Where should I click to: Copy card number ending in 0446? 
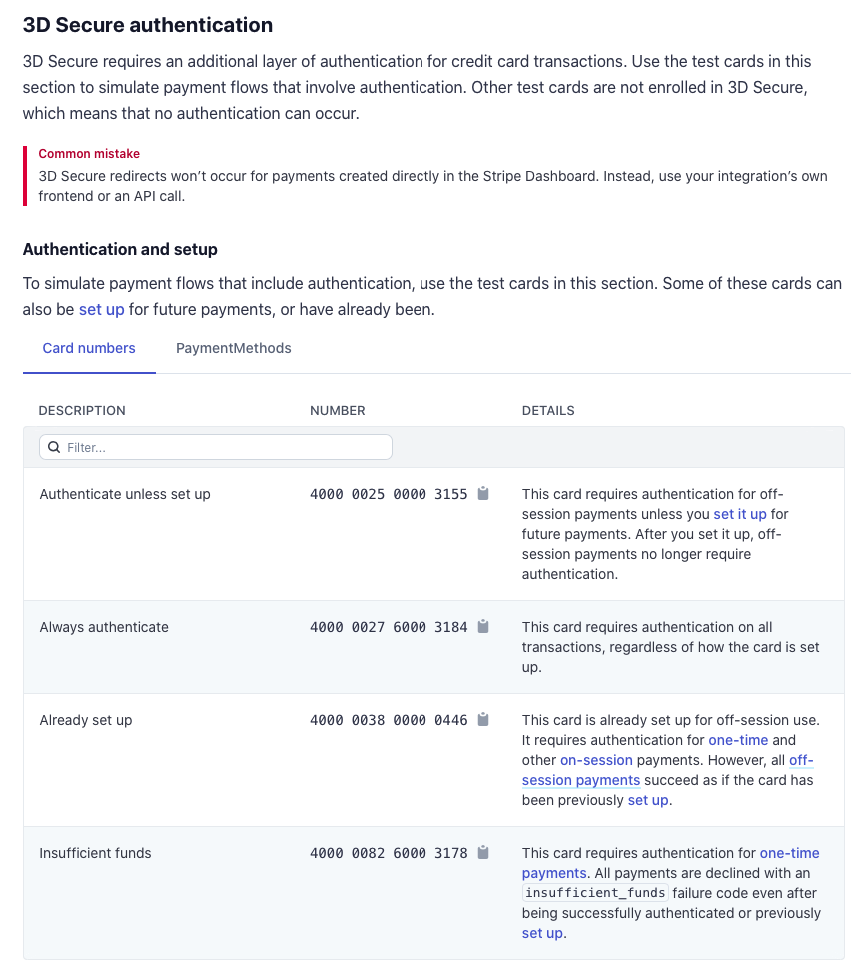(483, 720)
